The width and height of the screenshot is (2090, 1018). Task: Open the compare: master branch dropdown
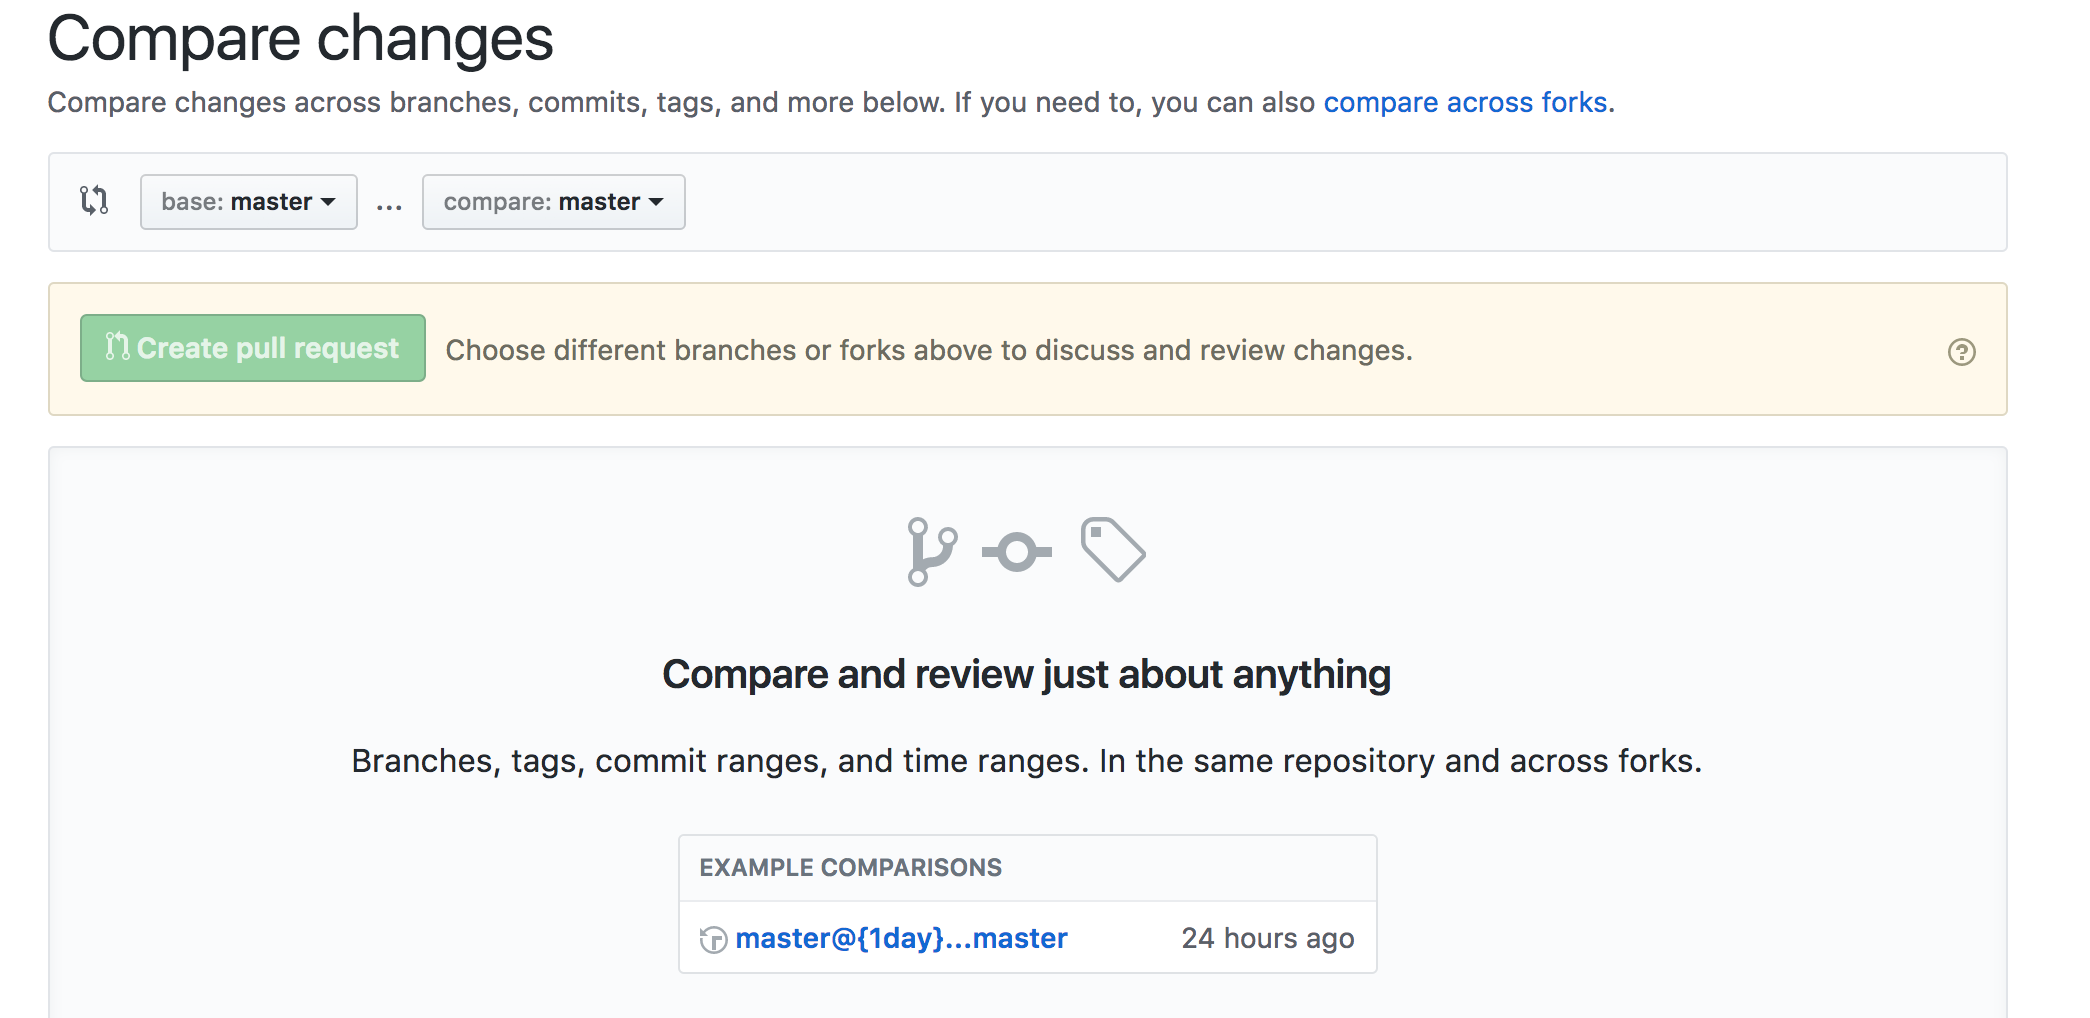554,202
